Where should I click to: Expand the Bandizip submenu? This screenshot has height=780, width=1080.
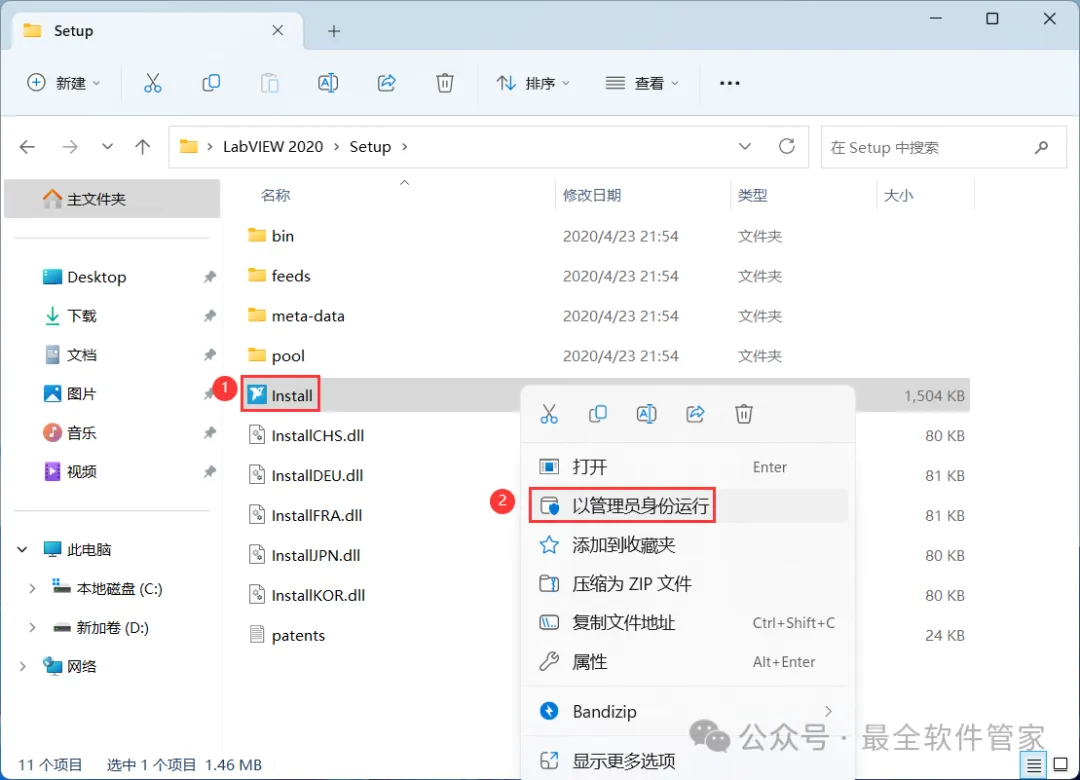(828, 711)
